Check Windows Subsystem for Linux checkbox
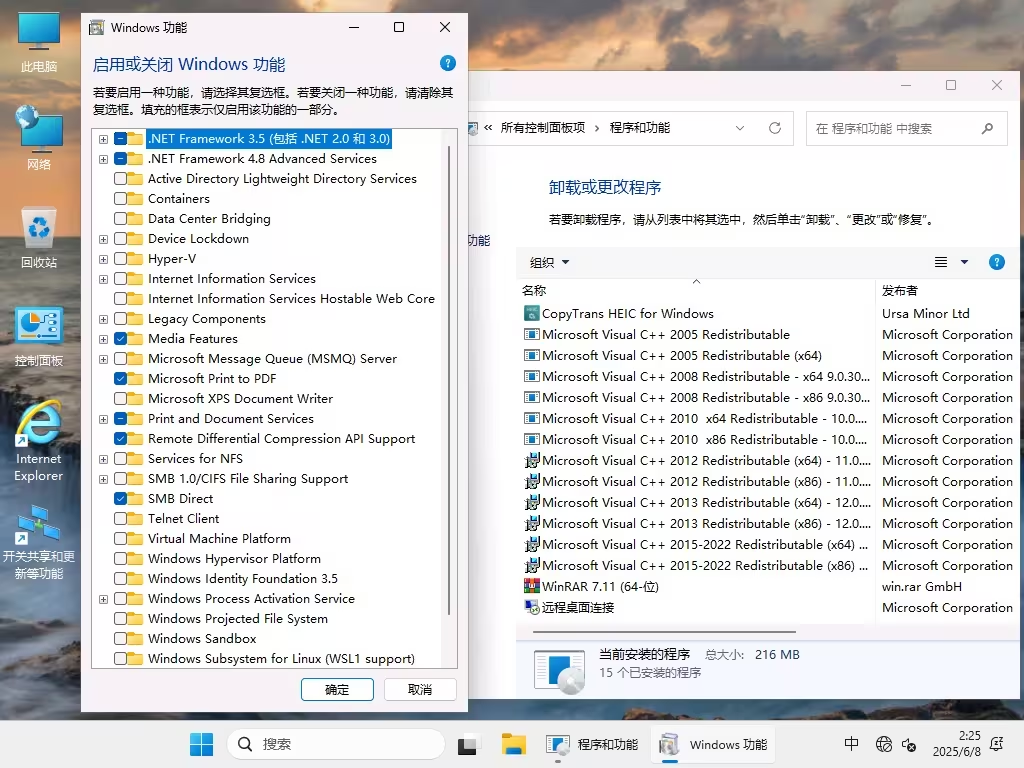Viewport: 1024px width, 768px height. pos(120,659)
